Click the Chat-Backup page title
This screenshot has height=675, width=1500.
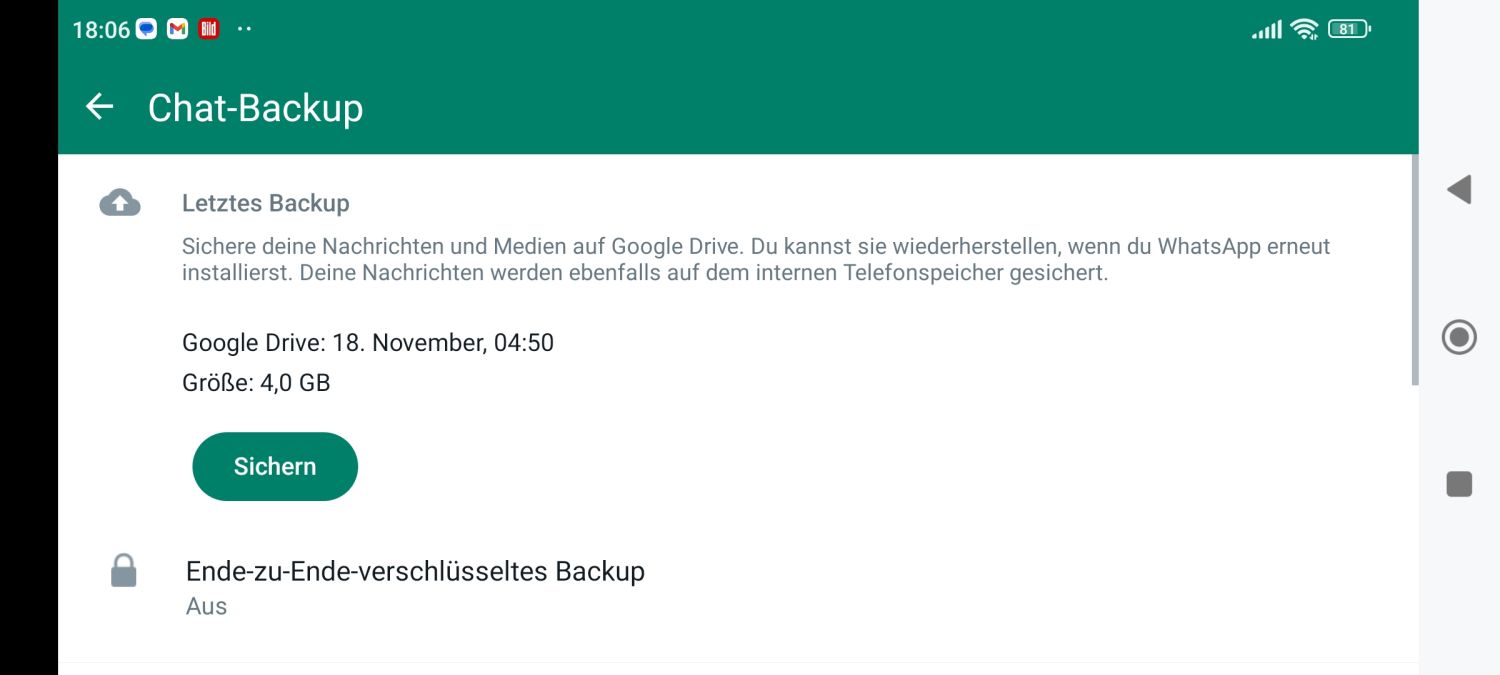coord(255,108)
